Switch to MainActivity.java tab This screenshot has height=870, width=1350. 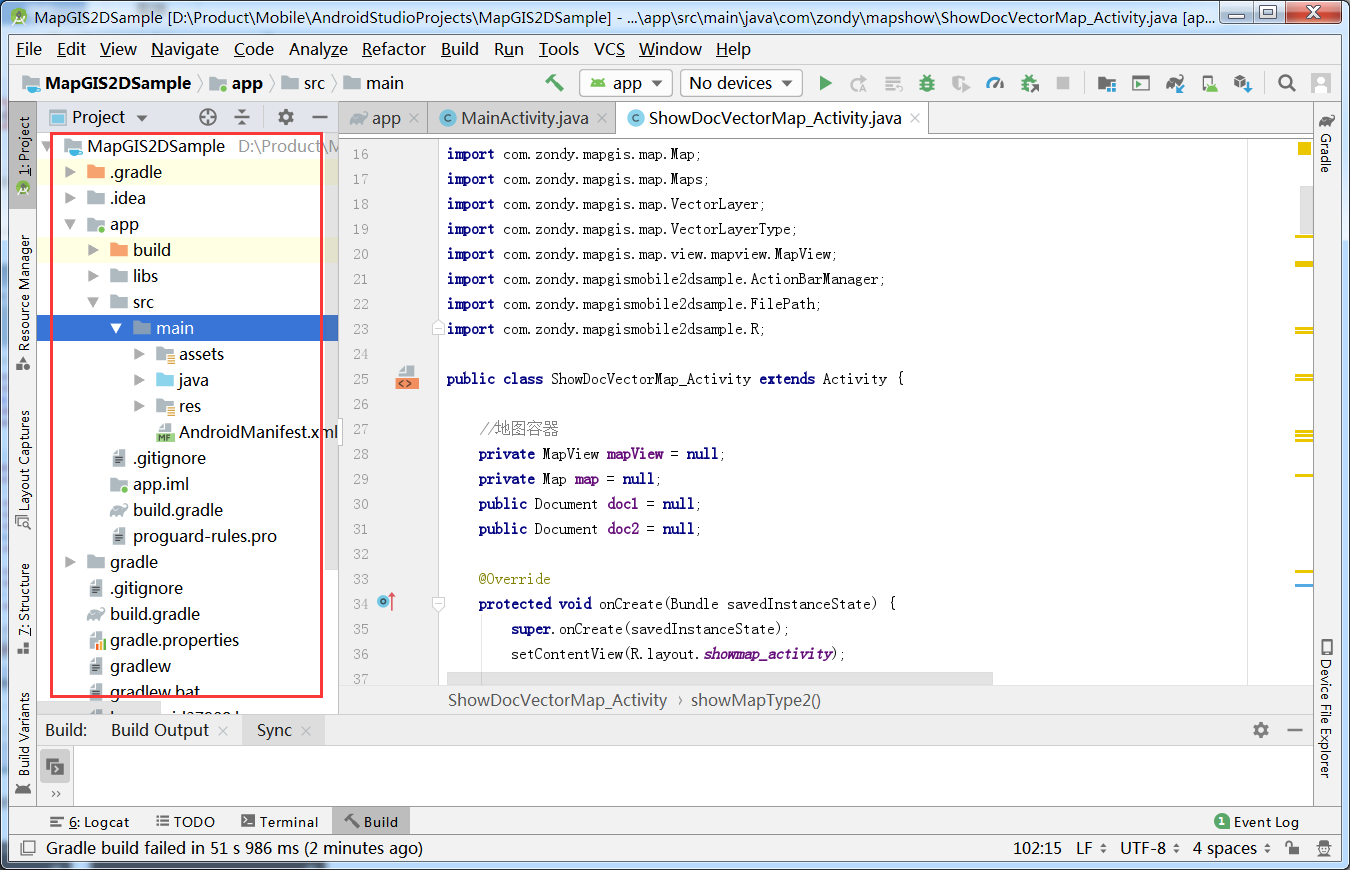click(x=524, y=118)
